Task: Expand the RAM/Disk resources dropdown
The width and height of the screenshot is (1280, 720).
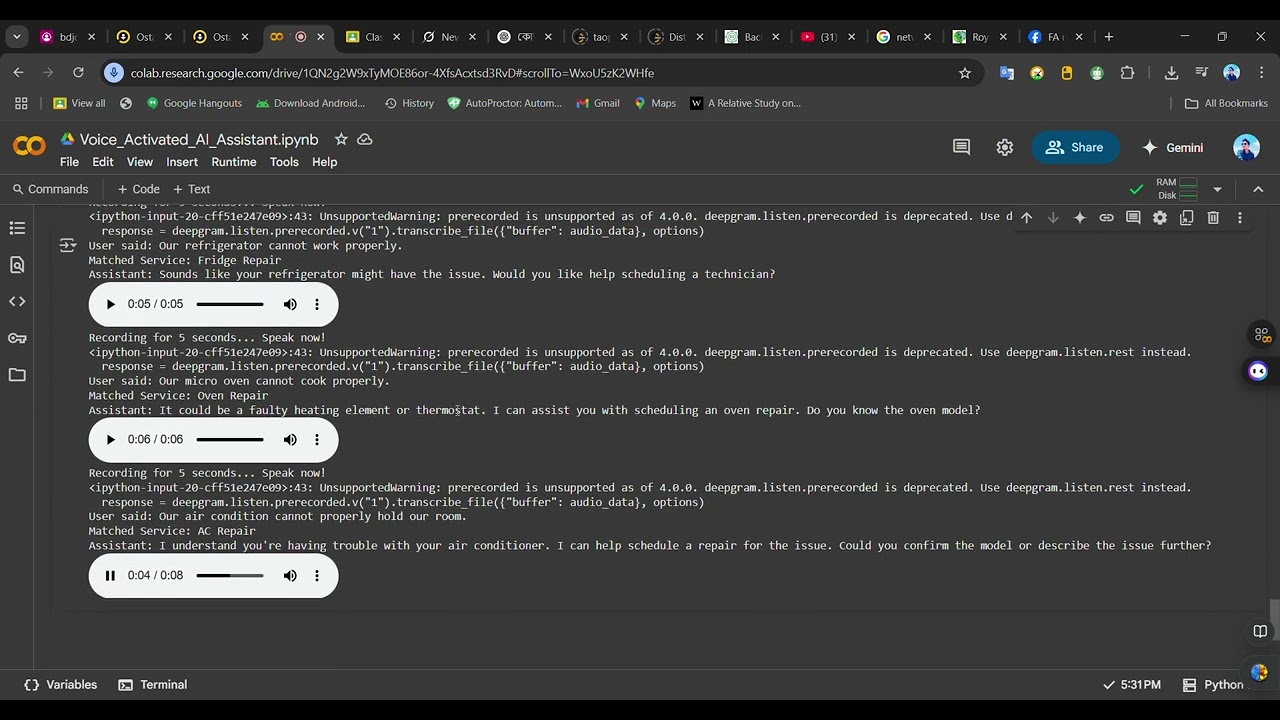Action: (1217, 189)
